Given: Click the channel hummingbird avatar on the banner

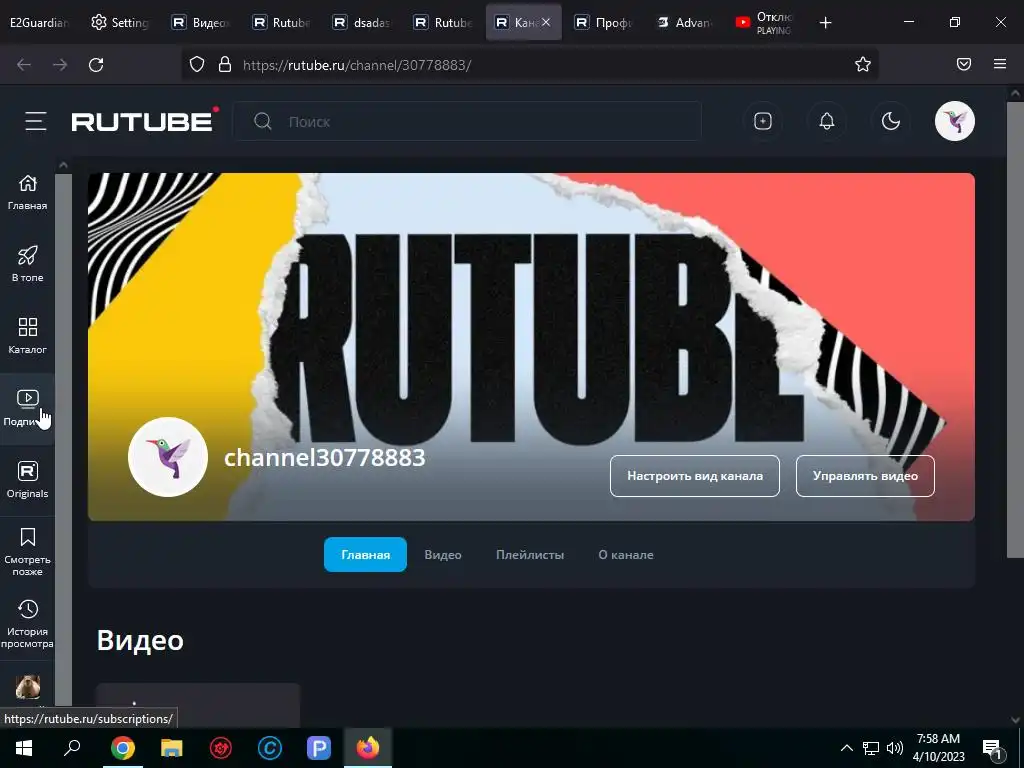Looking at the screenshot, I should coord(168,457).
